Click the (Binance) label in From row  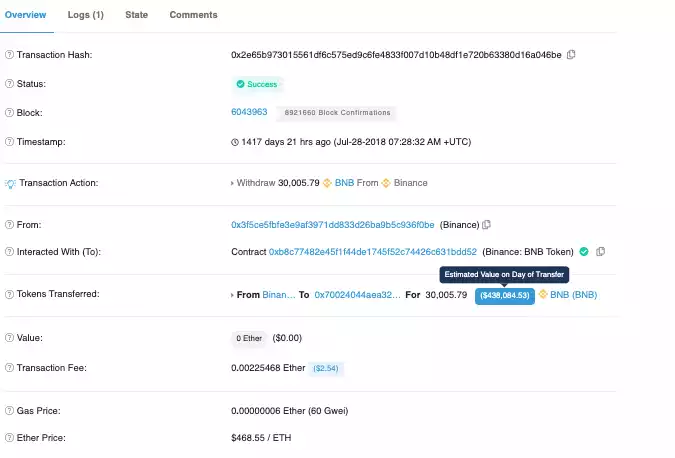[459, 225]
